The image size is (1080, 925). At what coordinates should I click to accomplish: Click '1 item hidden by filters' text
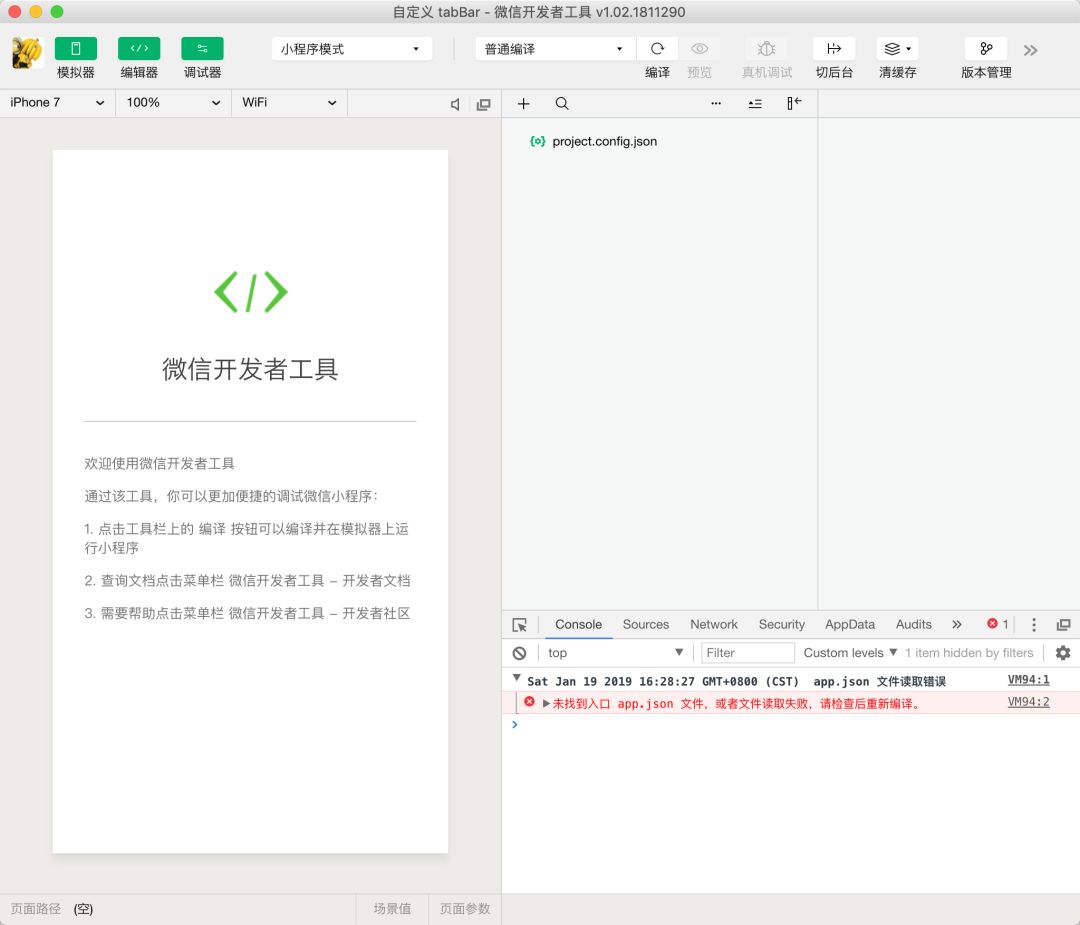pyautogui.click(x=968, y=652)
